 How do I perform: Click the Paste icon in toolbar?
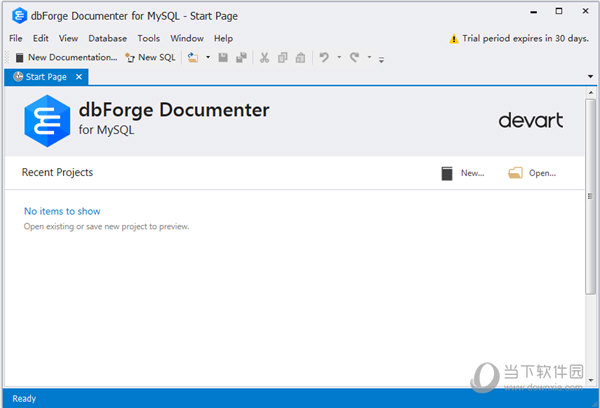300,57
